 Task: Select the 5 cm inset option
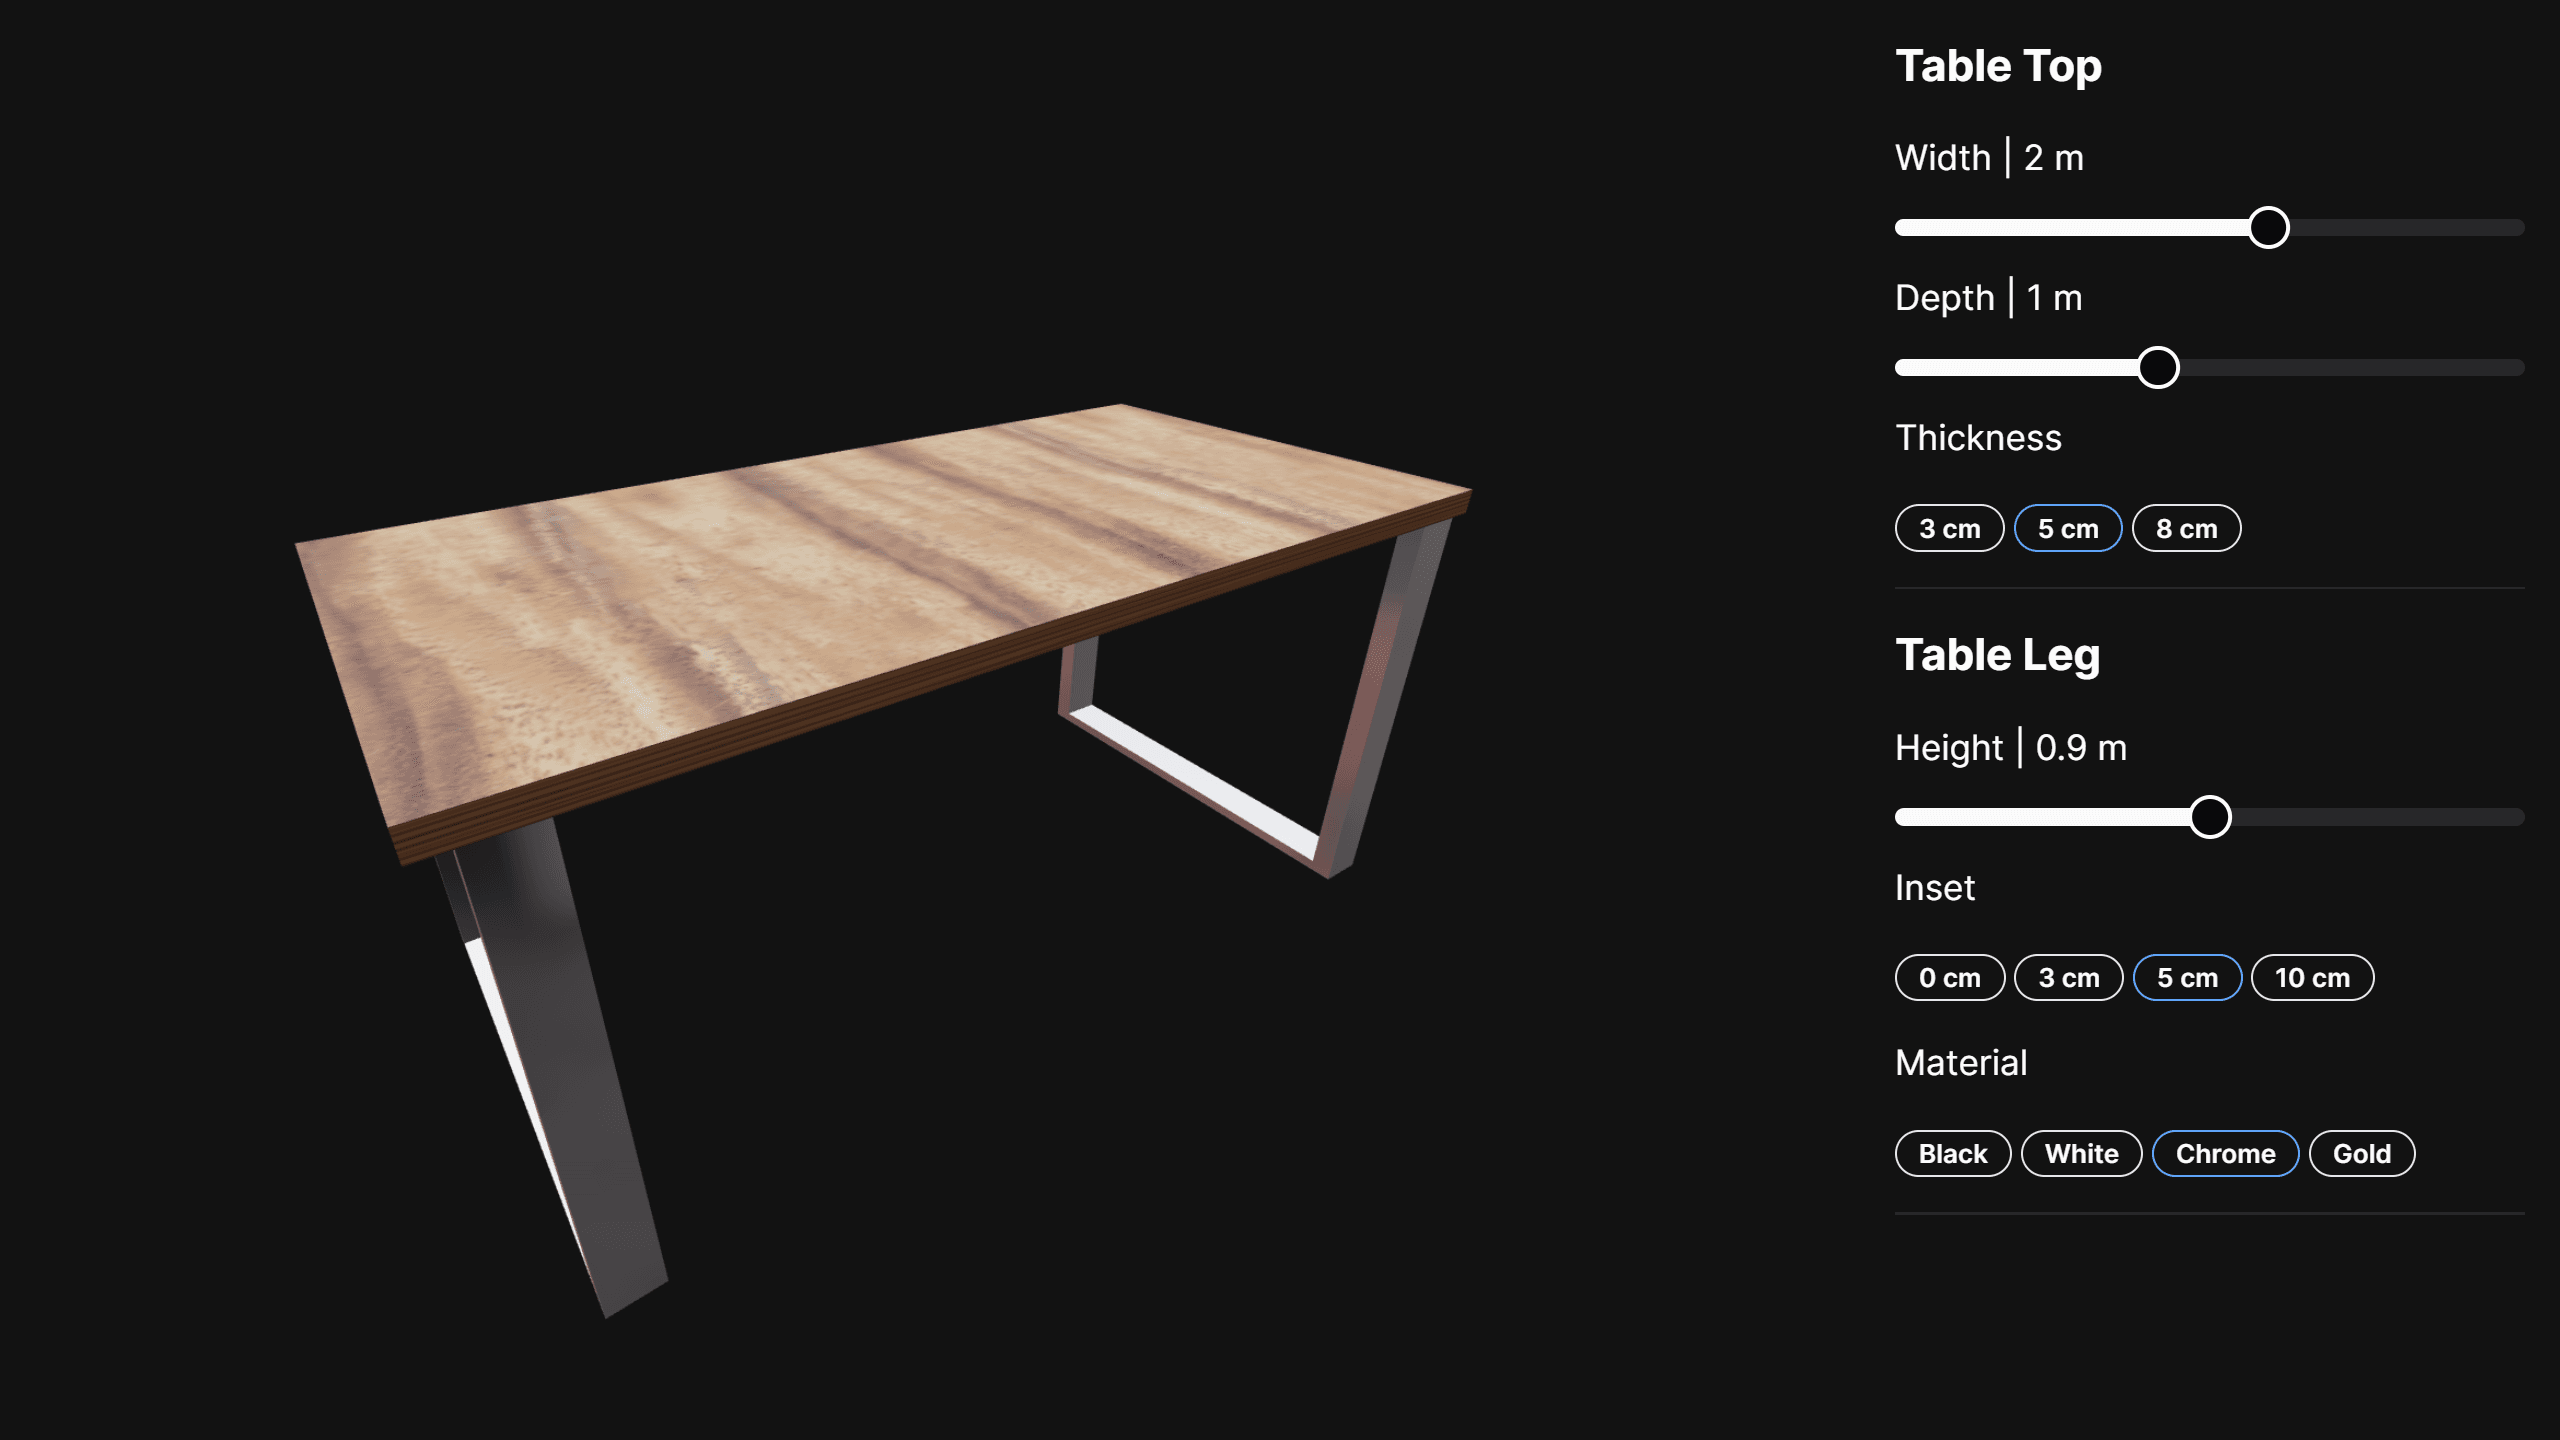coord(2187,978)
